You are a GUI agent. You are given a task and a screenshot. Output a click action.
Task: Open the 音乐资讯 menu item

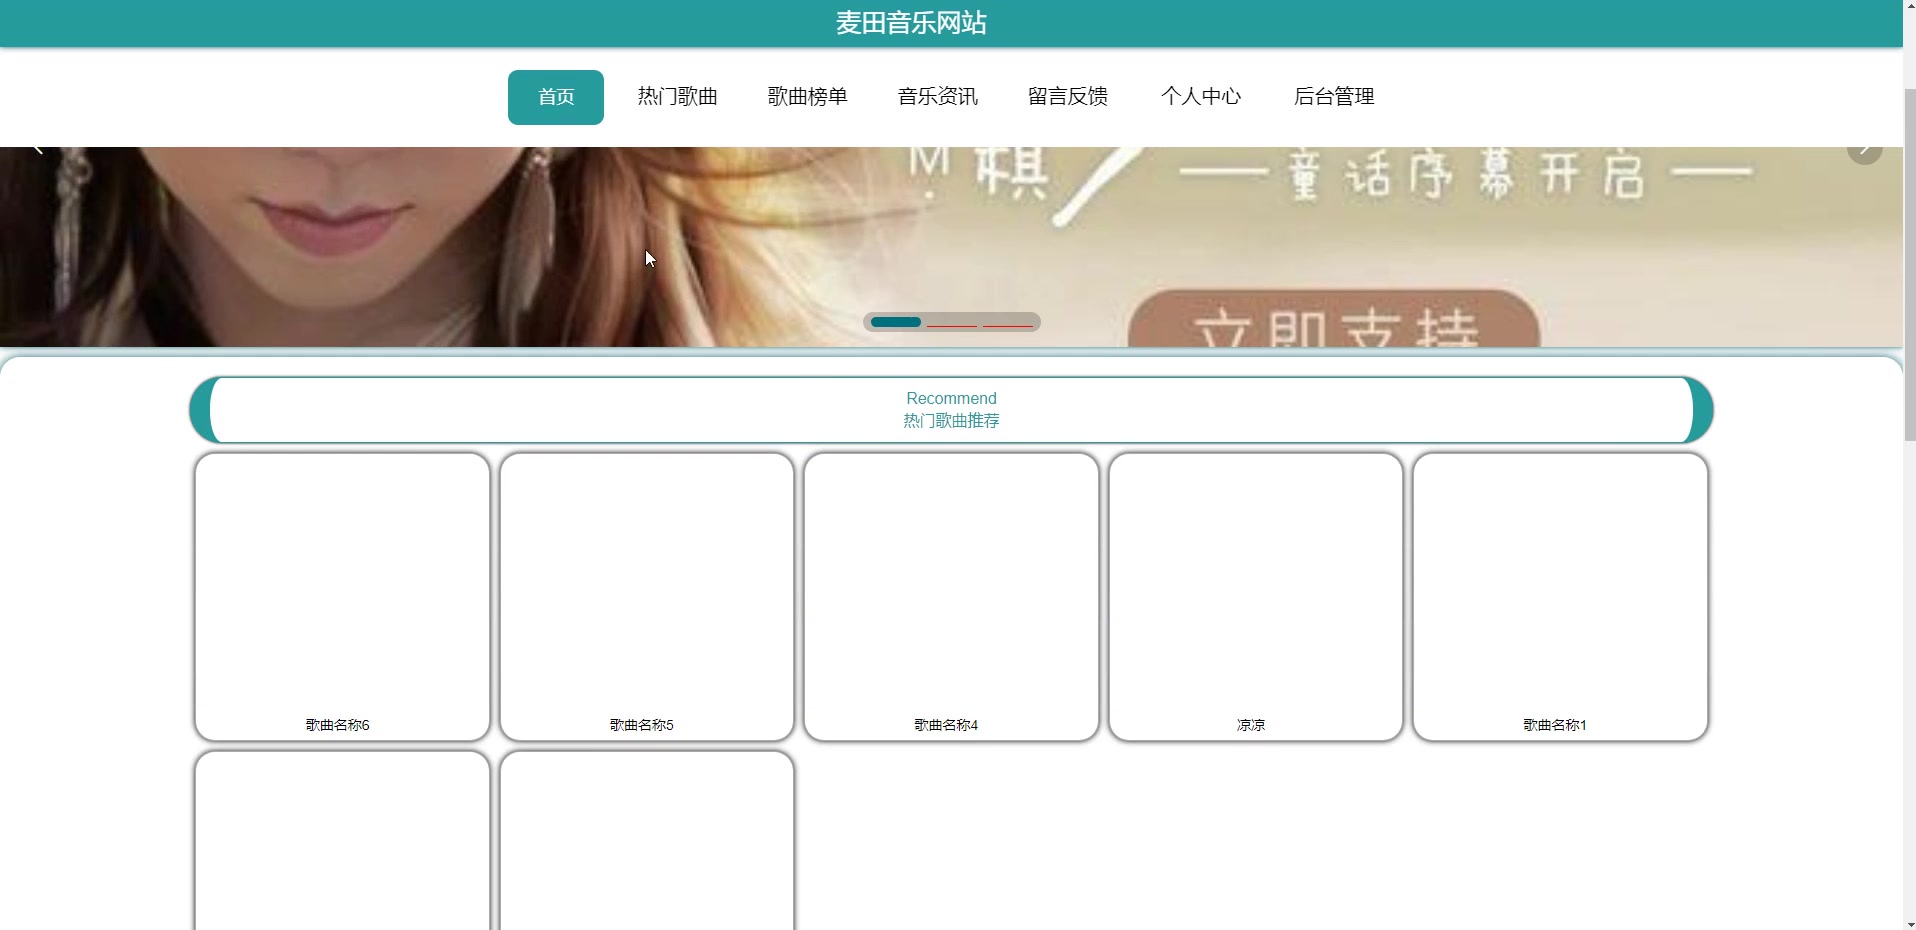point(938,97)
